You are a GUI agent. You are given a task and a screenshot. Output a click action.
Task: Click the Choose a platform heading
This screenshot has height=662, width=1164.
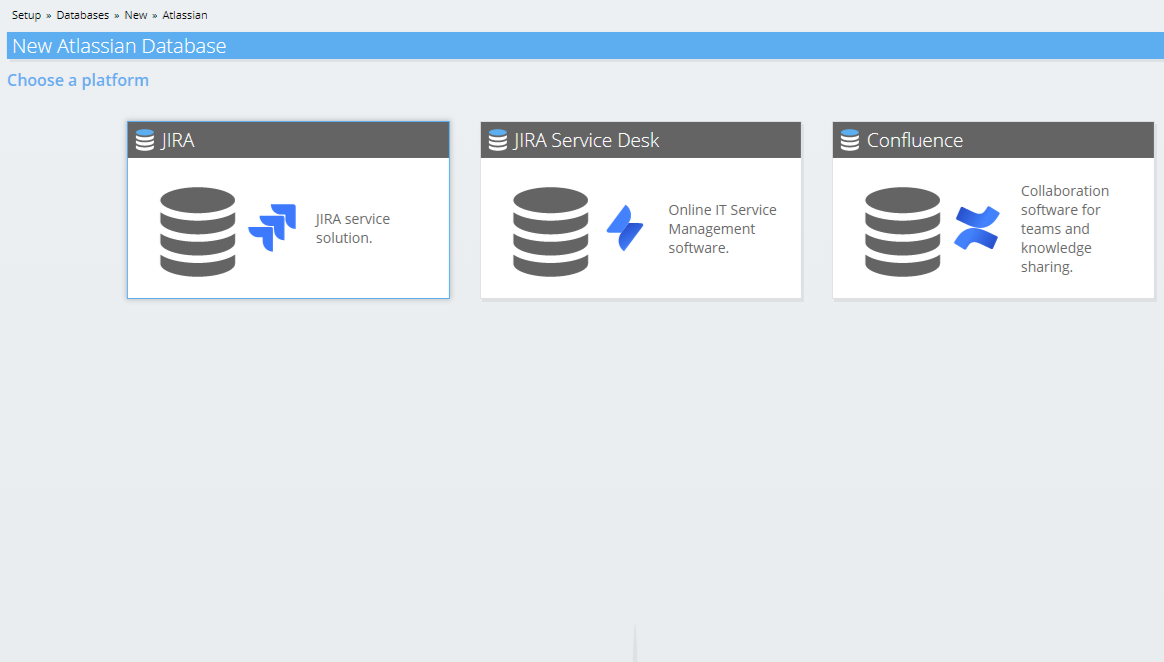[x=77, y=80]
